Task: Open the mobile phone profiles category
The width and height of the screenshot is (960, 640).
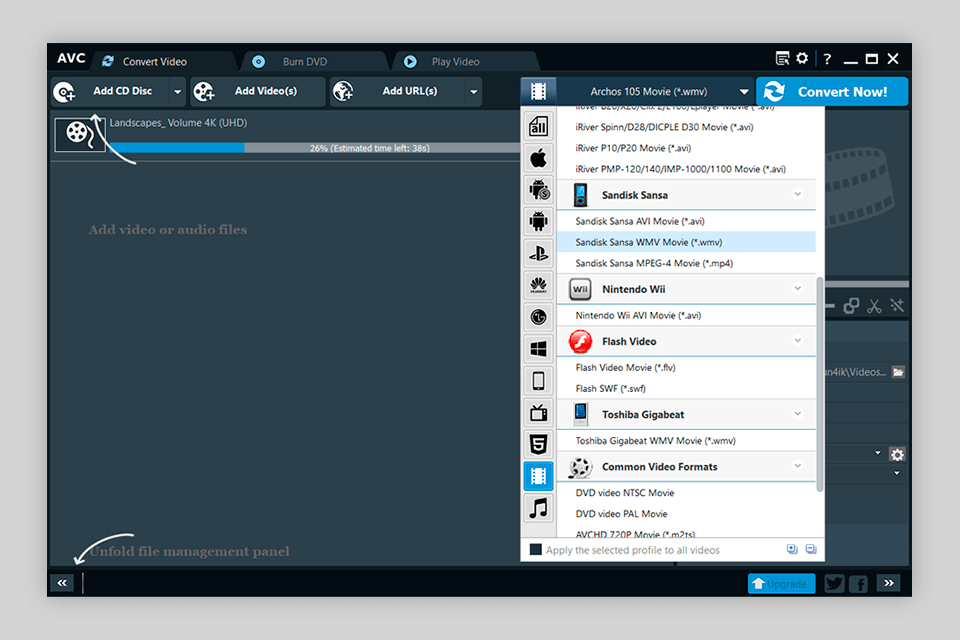Action: [x=538, y=380]
